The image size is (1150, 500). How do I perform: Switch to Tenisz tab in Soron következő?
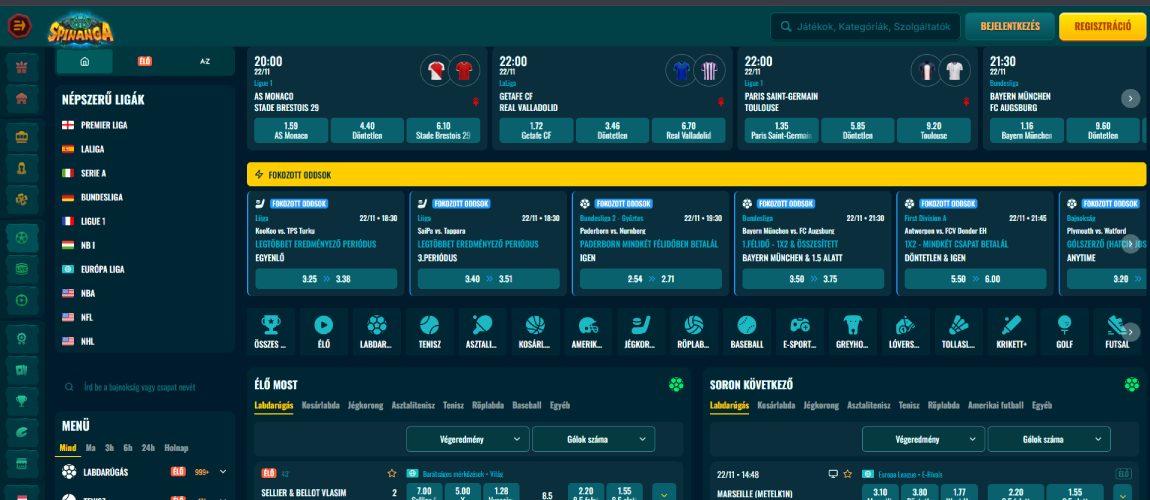click(909, 405)
